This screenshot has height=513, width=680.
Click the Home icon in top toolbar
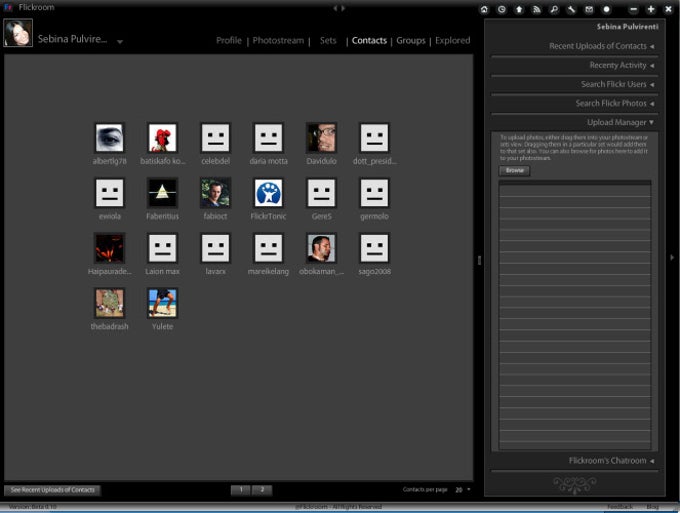[x=484, y=9]
